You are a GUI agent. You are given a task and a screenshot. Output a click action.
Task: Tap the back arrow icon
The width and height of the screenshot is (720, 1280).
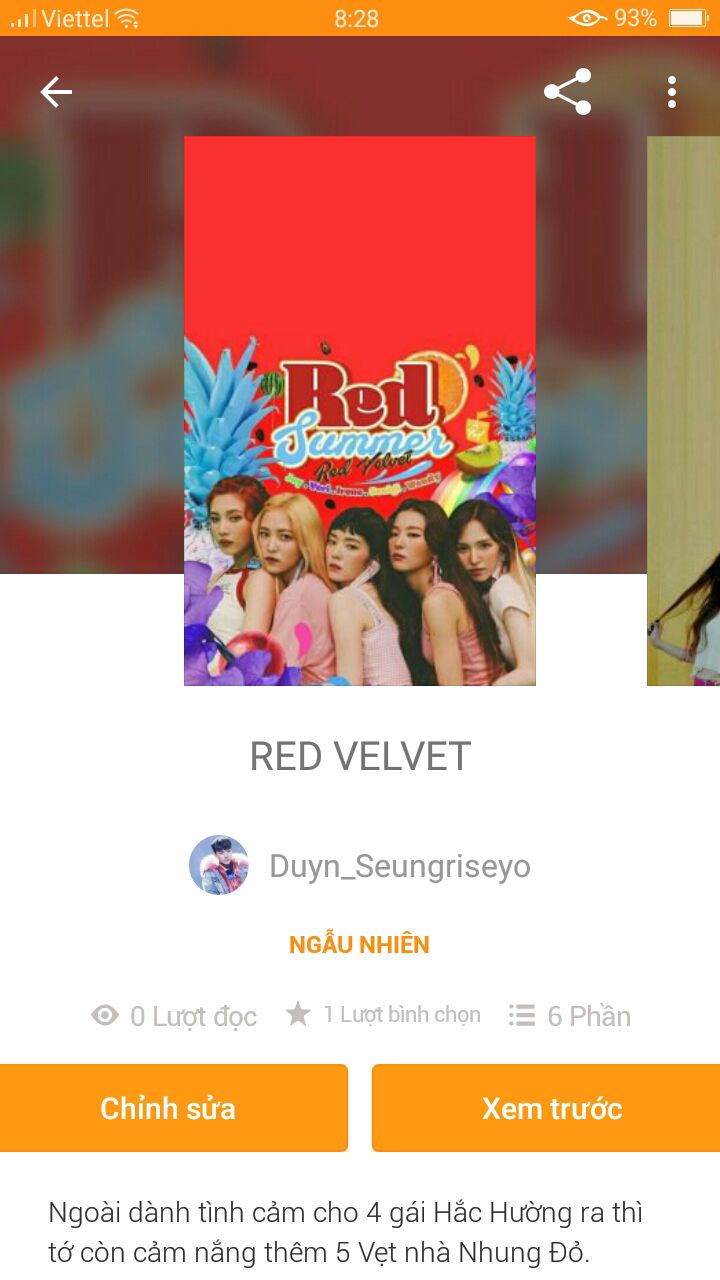coord(56,93)
